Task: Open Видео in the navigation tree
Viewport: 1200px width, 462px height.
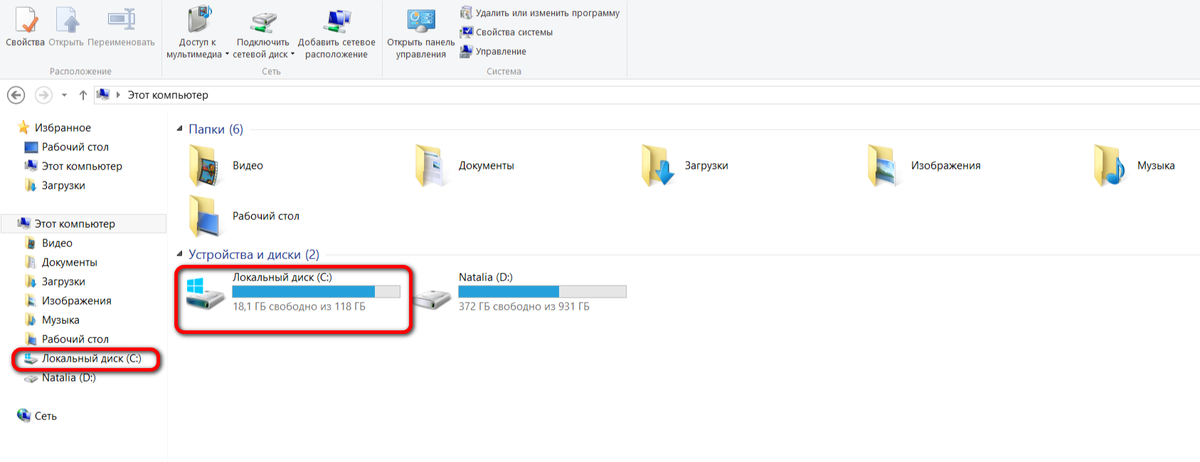Action: pos(49,243)
